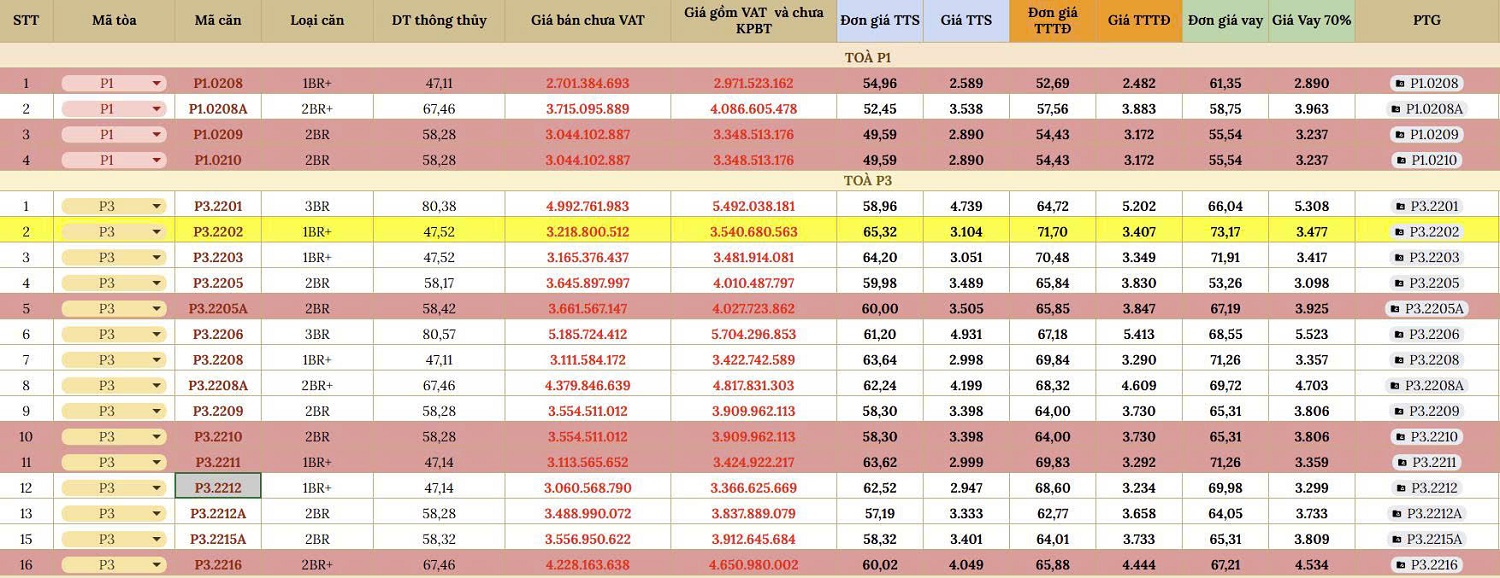Click the folder icon in the P1.0208 chip
The image size is (1500, 578).
click(x=1401, y=84)
